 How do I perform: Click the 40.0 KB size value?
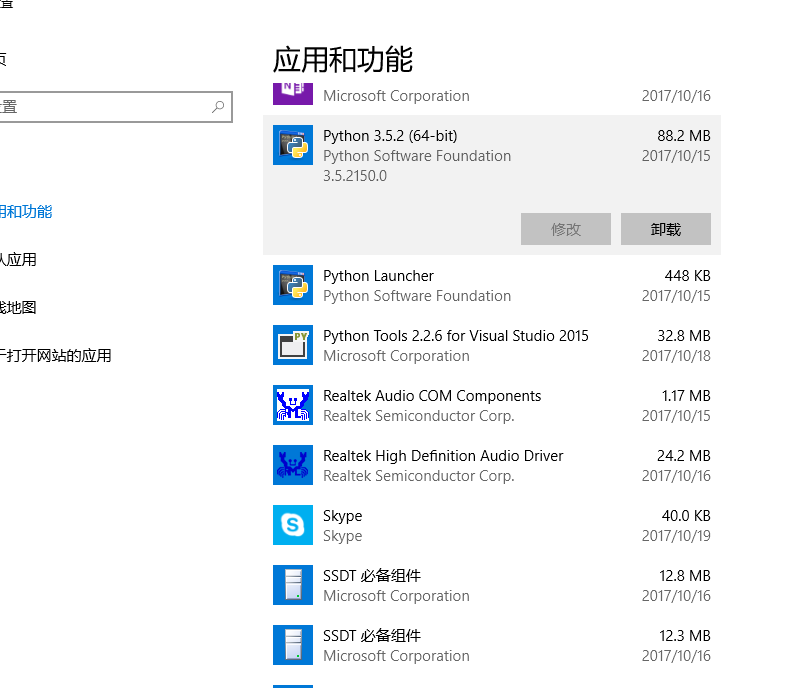point(686,516)
